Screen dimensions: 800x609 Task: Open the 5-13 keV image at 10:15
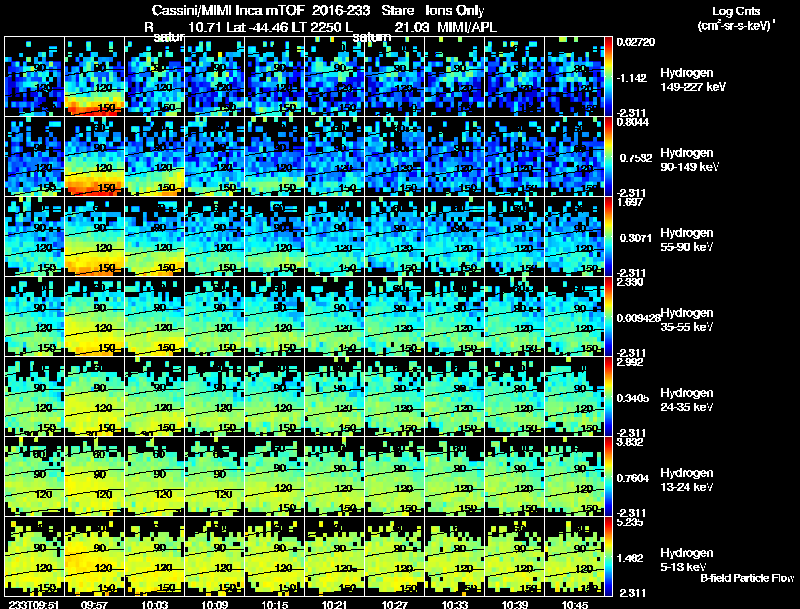point(274,557)
